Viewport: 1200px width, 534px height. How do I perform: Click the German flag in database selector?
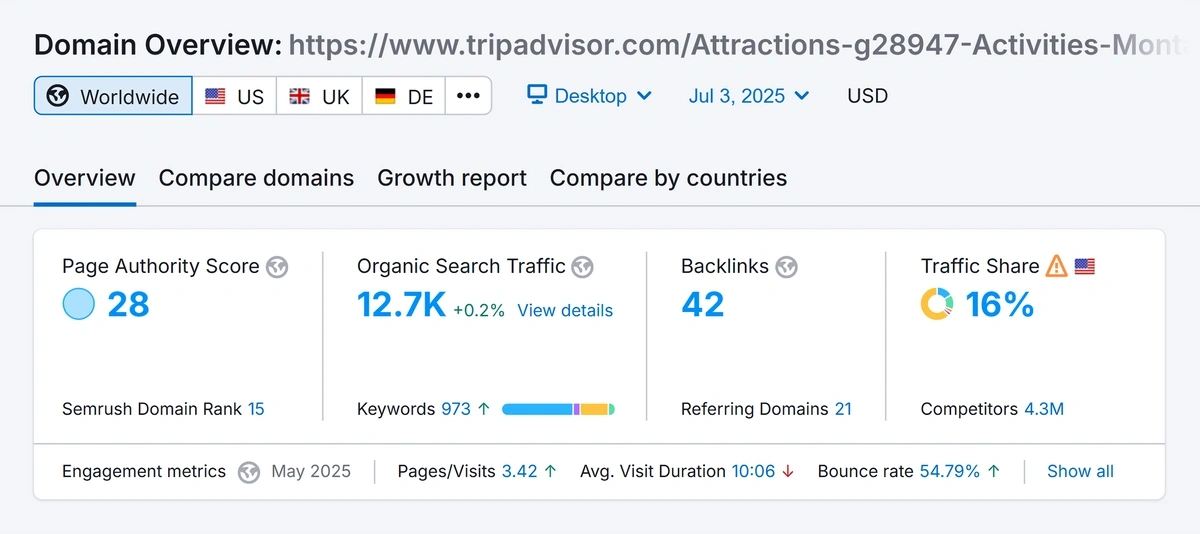385,97
